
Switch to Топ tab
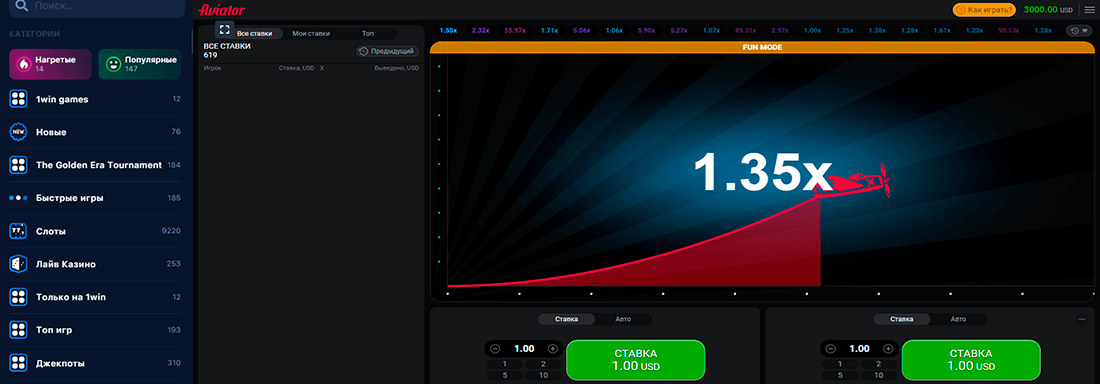(368, 34)
